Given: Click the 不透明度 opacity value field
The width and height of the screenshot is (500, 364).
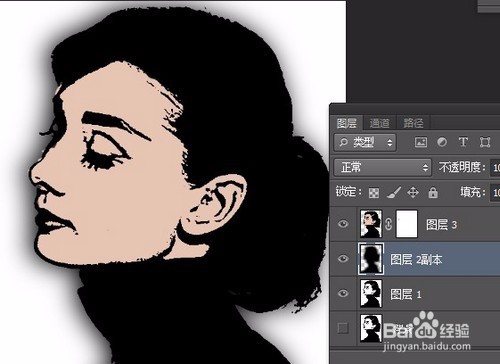Looking at the screenshot, I should (495, 167).
